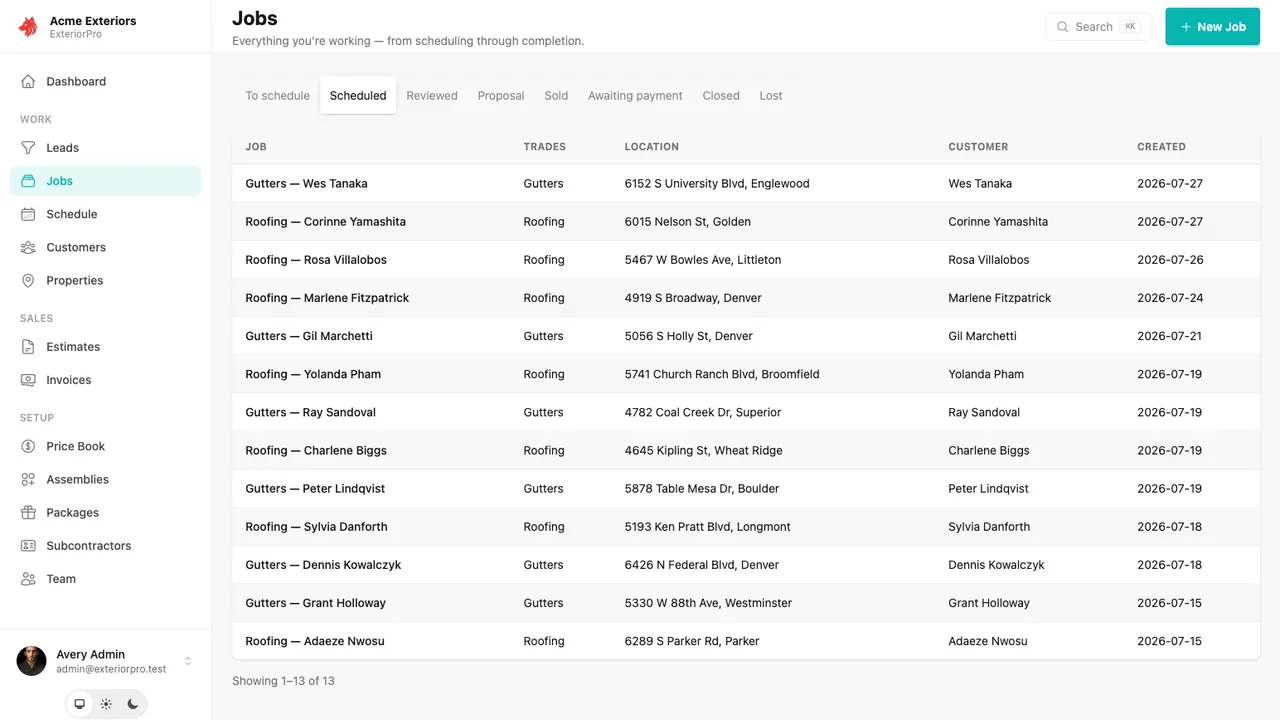
Task: Click the Schedule calendar icon
Action: 28,214
